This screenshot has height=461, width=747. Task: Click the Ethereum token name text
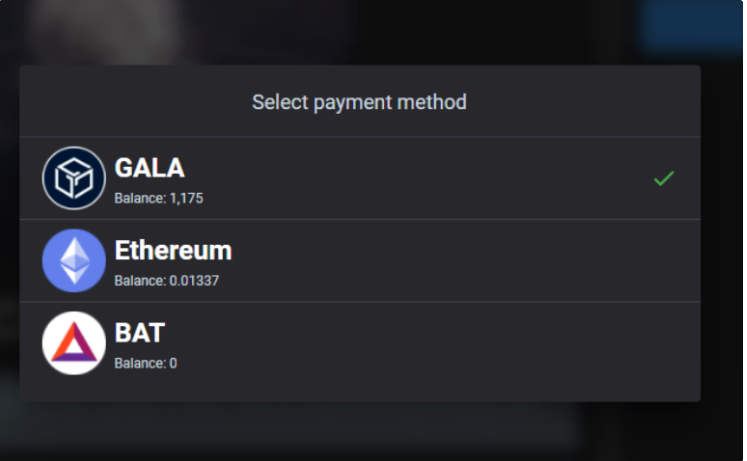coord(173,251)
